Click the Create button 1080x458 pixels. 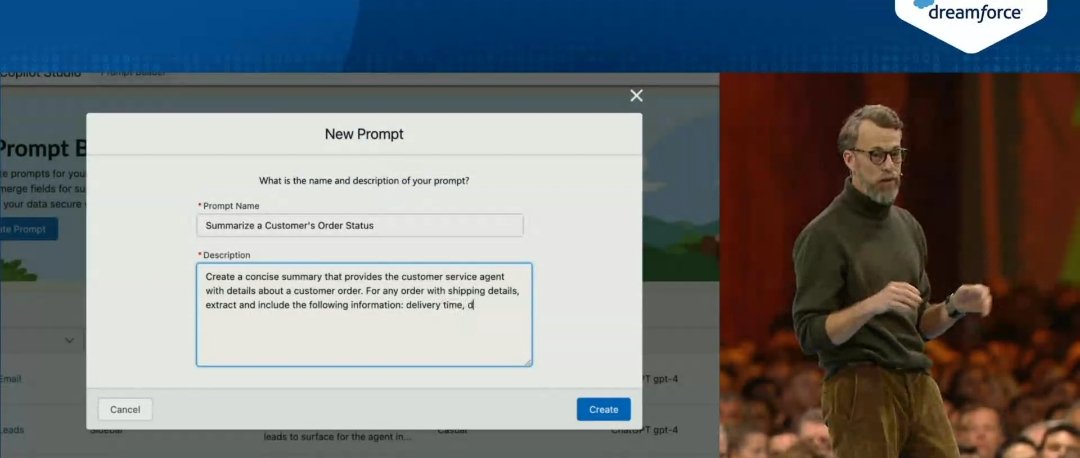[x=603, y=409]
